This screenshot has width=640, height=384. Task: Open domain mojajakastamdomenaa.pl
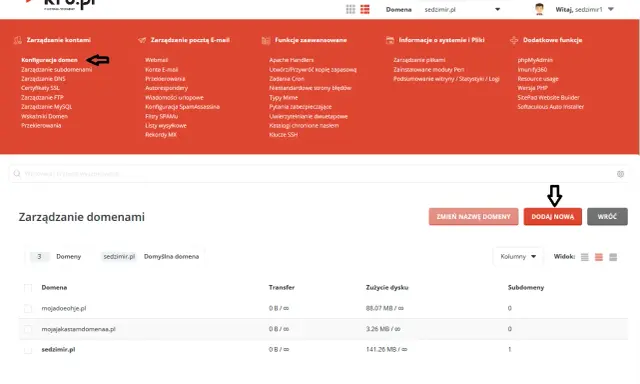(x=78, y=329)
